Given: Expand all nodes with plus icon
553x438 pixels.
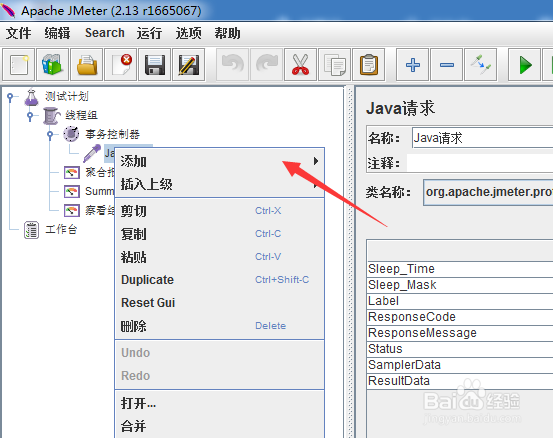Looking at the screenshot, I should tap(413, 65).
